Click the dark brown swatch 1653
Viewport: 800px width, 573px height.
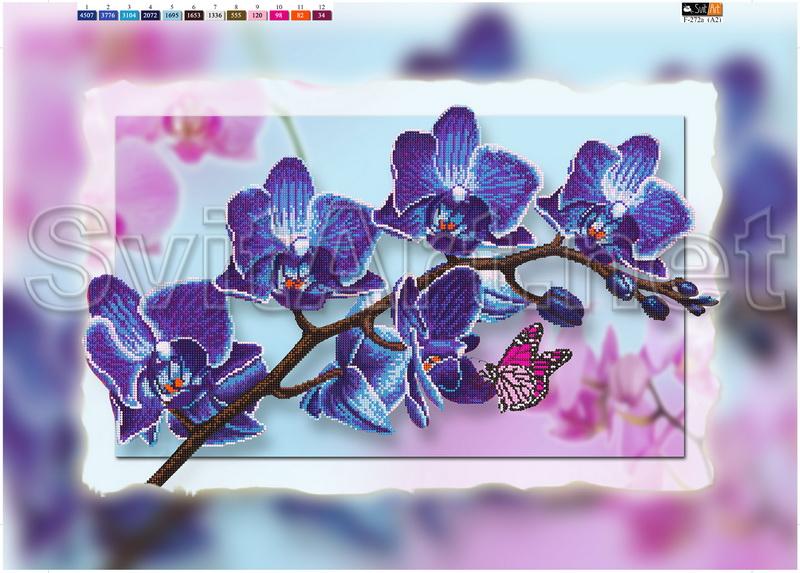pos(193,17)
